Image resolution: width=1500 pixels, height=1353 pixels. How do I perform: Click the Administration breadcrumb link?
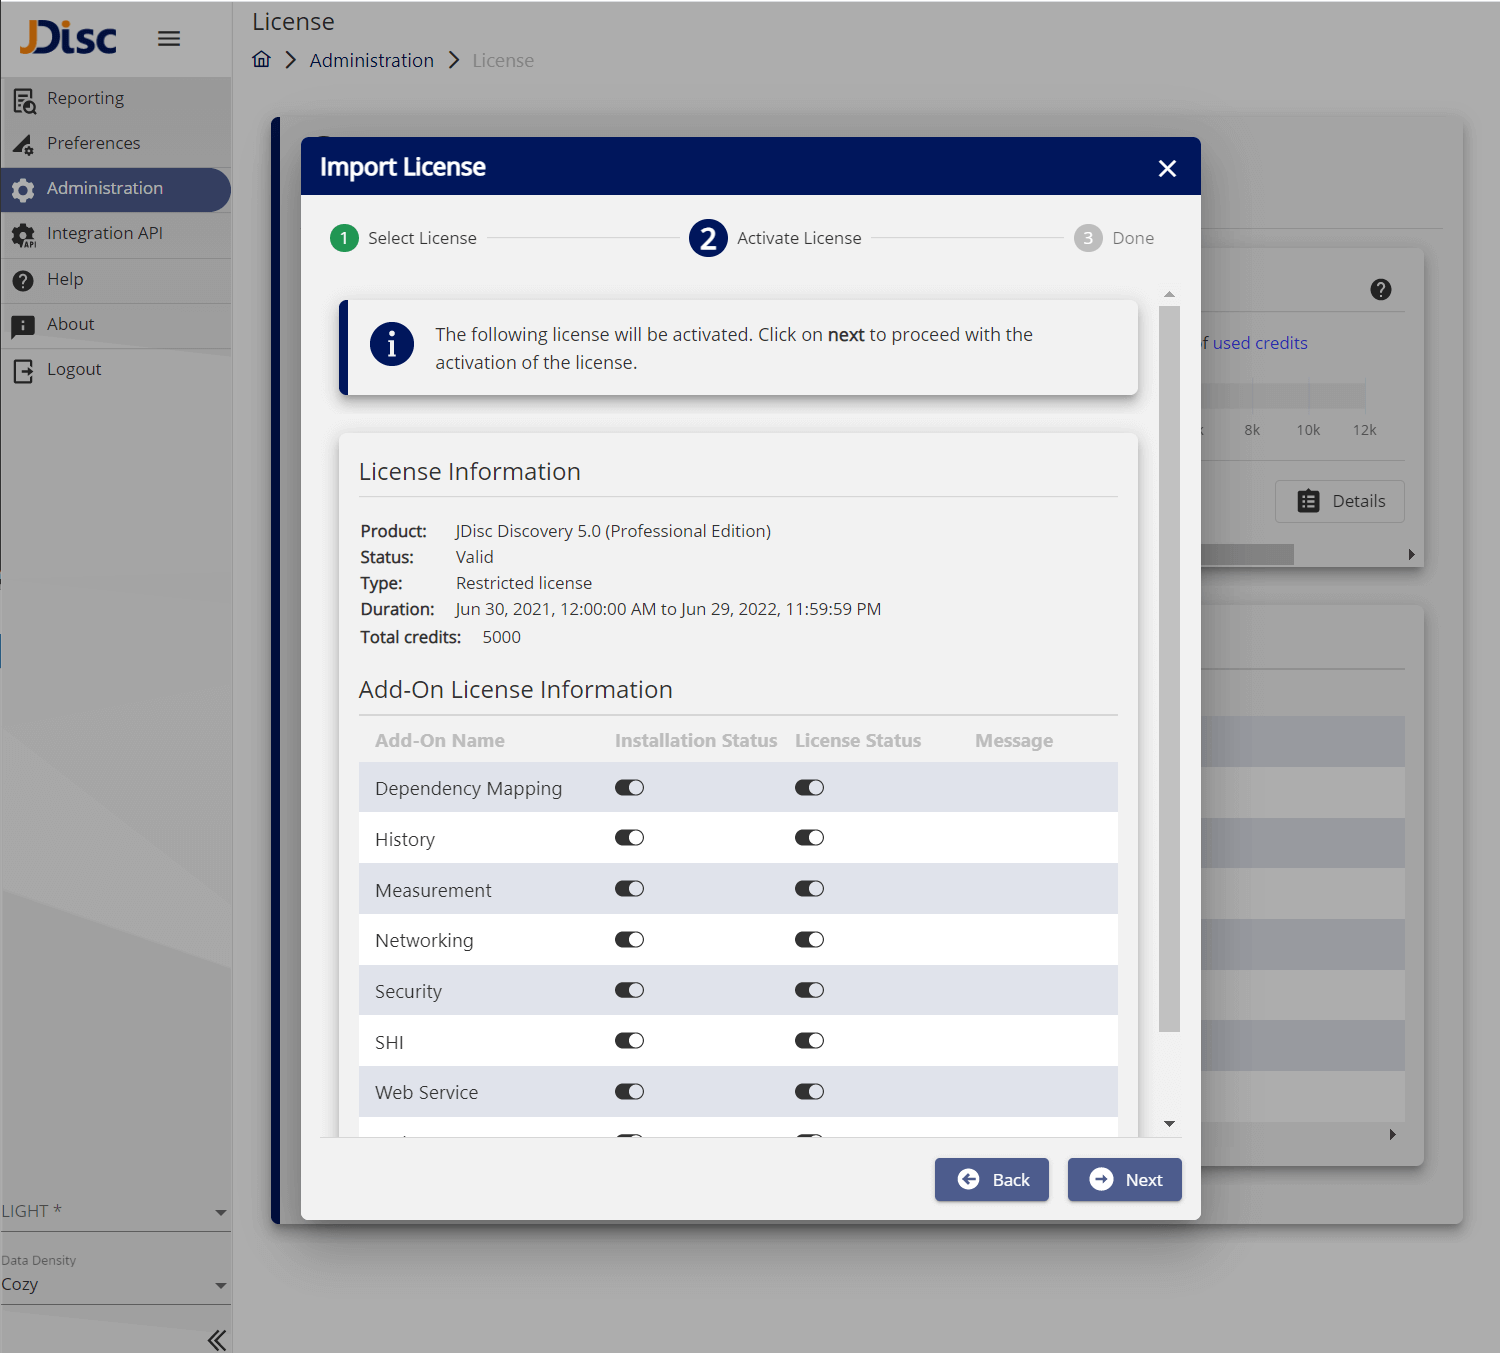click(371, 61)
